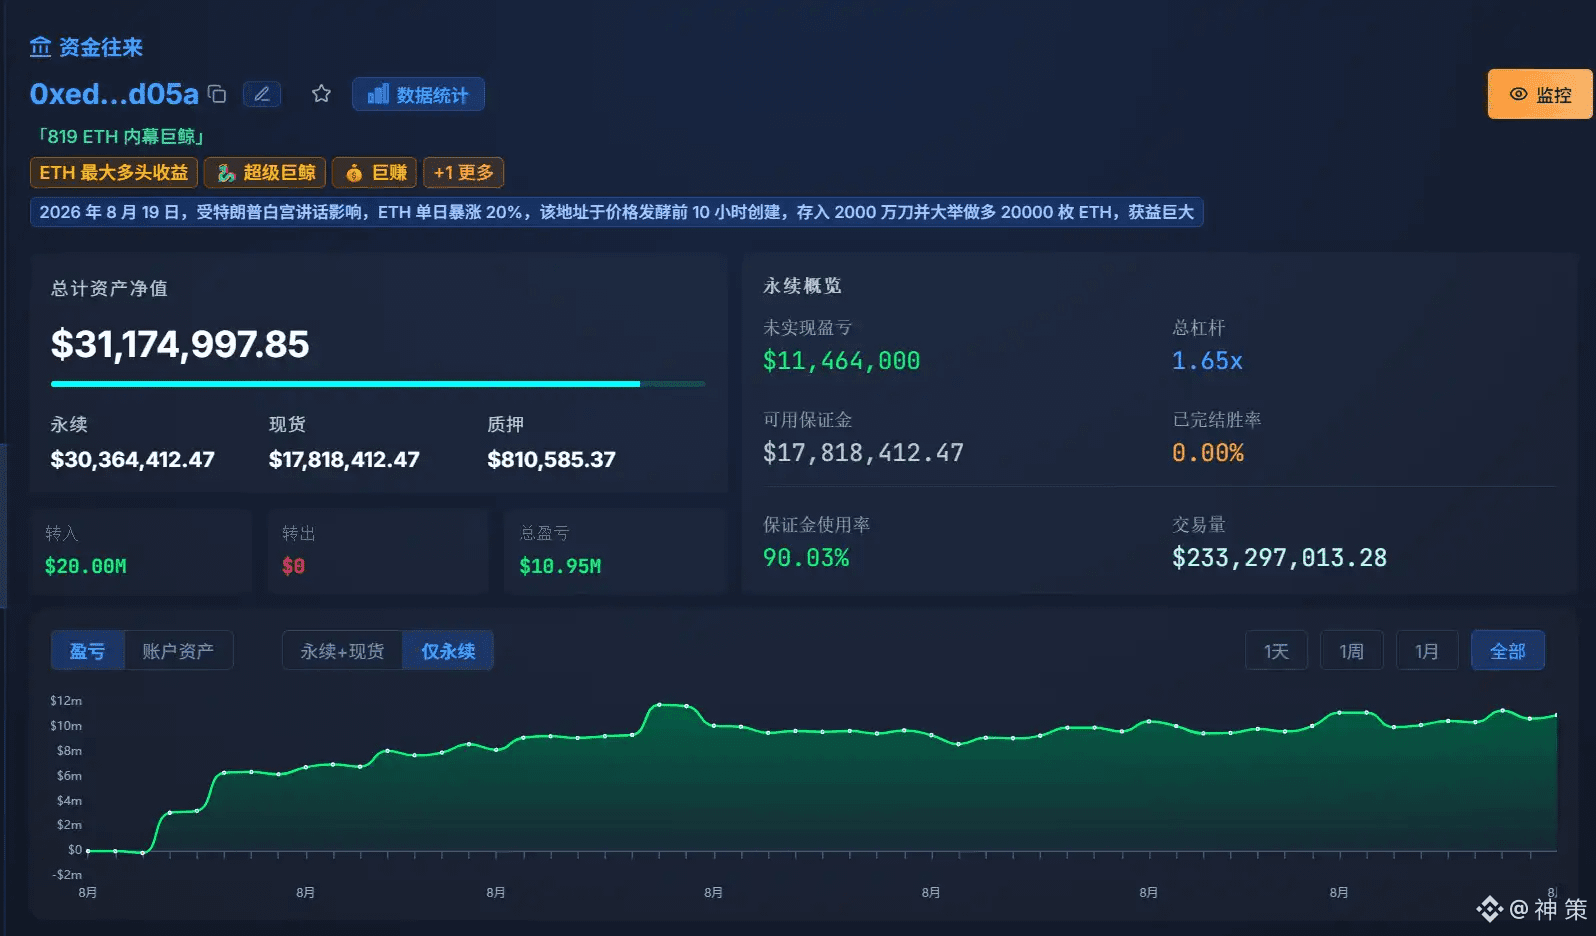Click the 总杠杆 1.65x value
This screenshot has width=1596, height=936.
(1207, 361)
